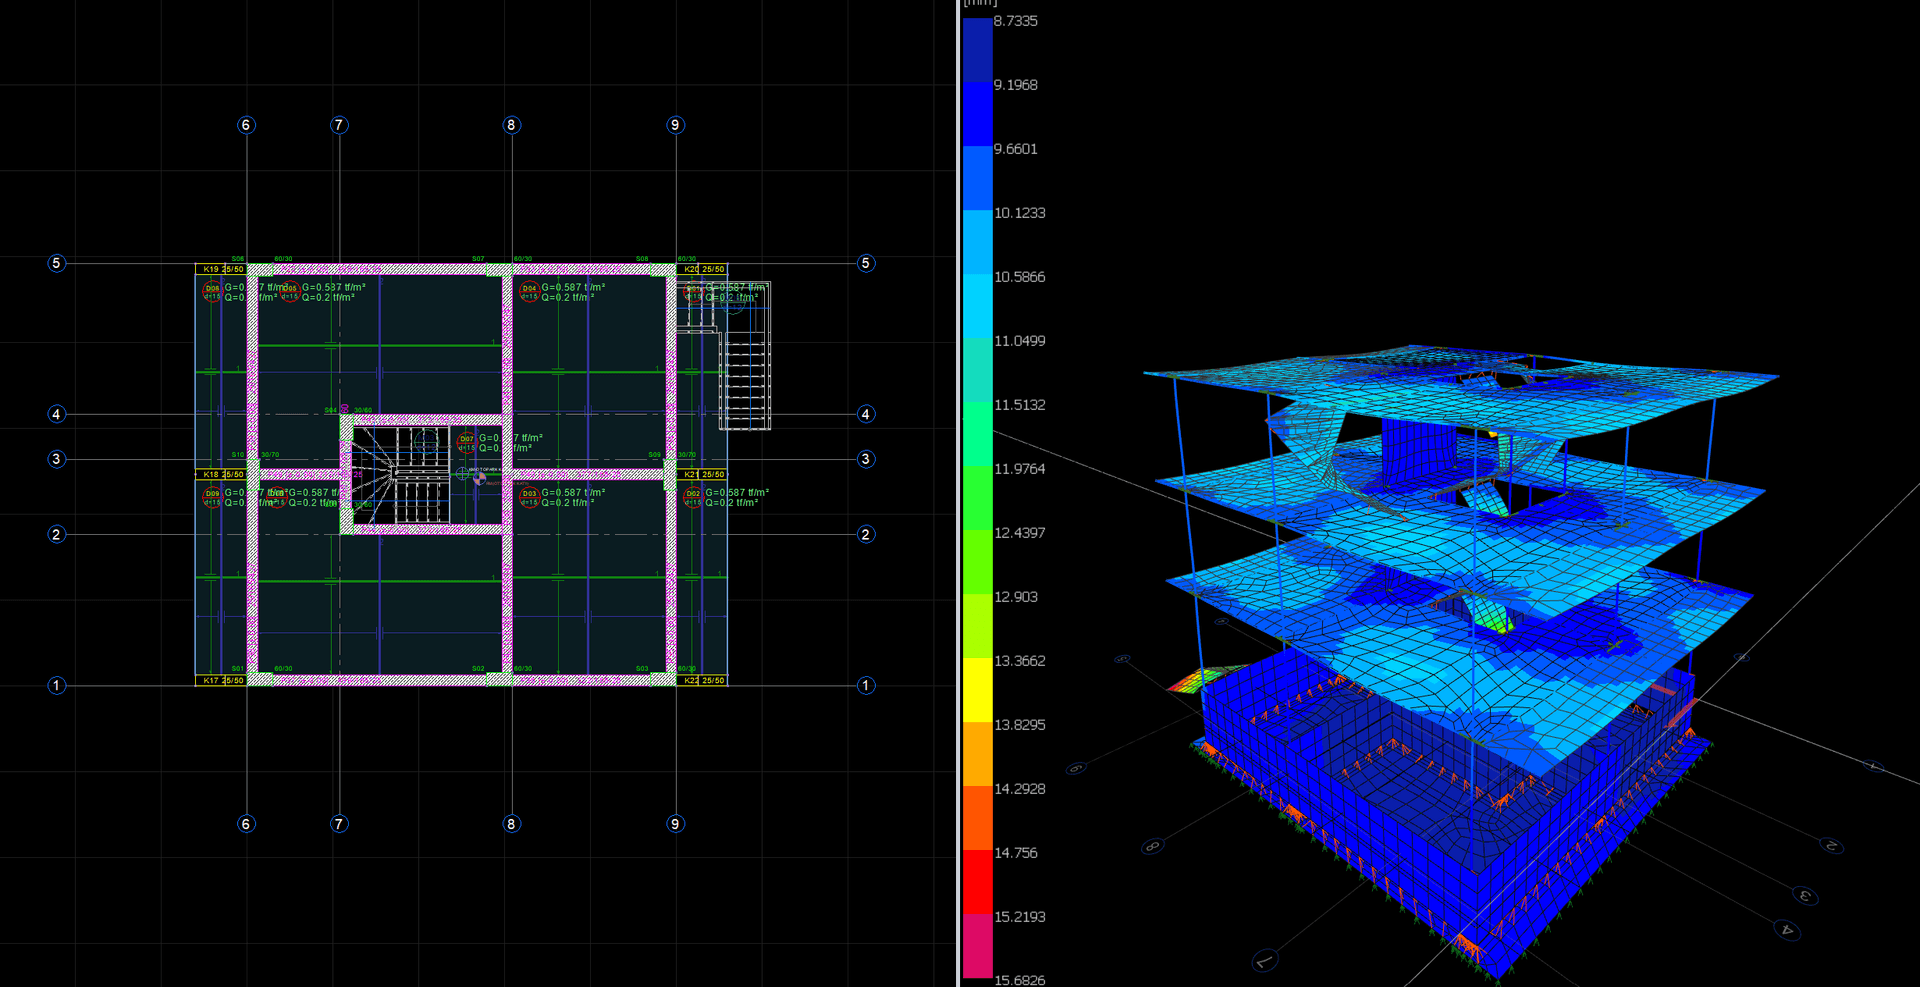Click column label S06

tap(238, 259)
